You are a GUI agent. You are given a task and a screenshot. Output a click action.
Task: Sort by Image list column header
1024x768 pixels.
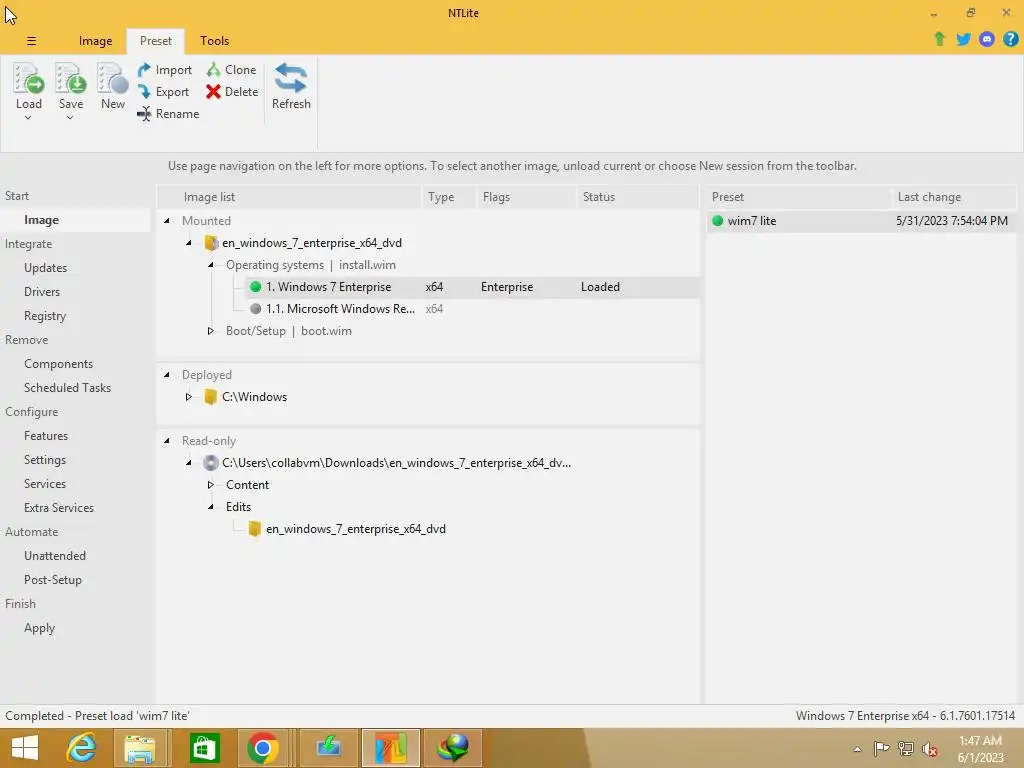[290, 197]
